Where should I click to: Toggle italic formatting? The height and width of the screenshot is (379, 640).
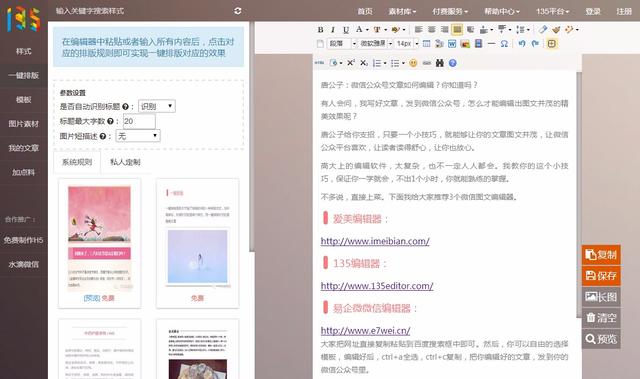point(333,30)
